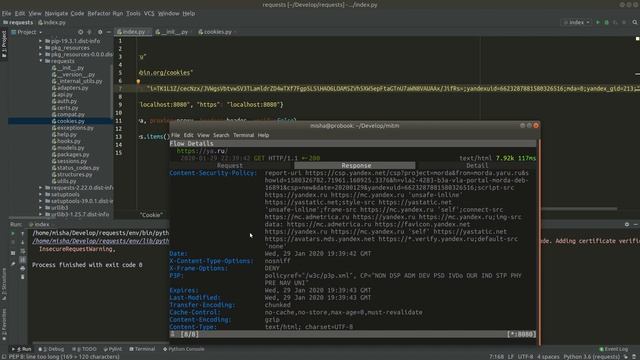Viewport: 640px width, 360px height.
Task: Expand the urllib3-1.25.7.dist-info folder
Action: (41, 214)
